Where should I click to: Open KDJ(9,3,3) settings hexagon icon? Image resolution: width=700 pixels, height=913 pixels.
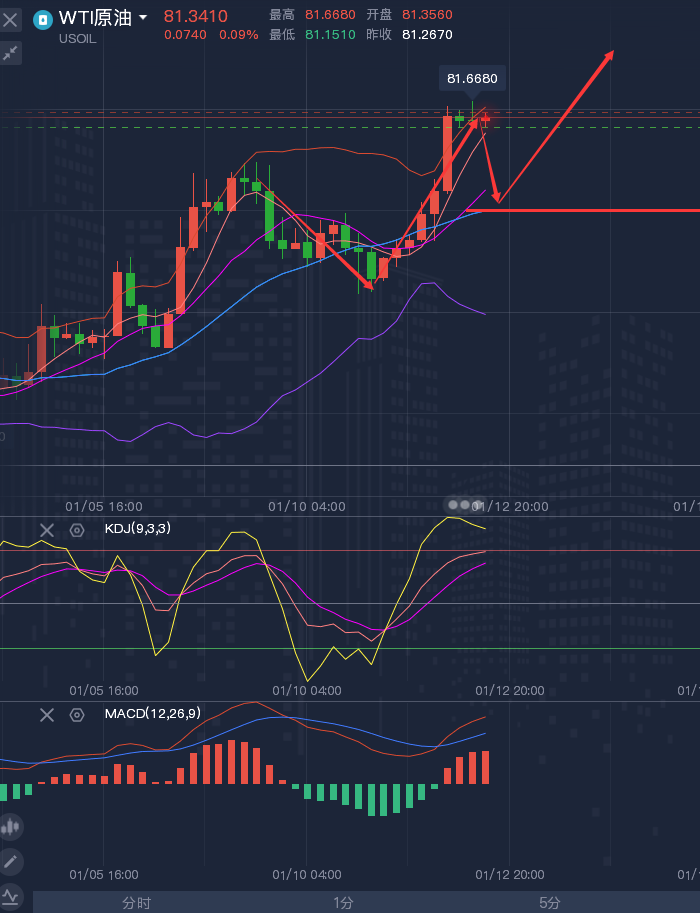tap(77, 530)
